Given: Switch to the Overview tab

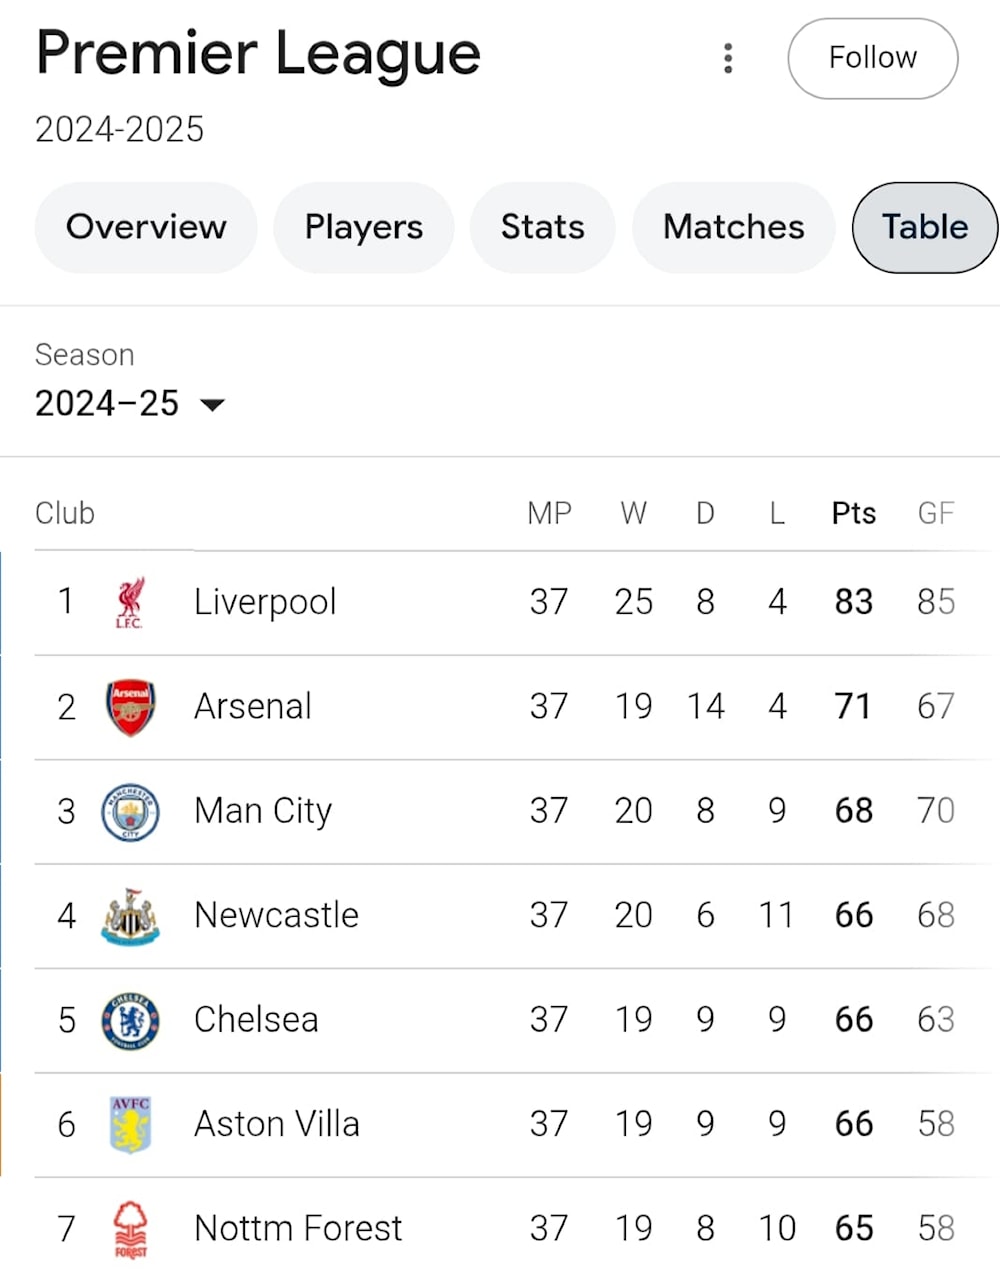Looking at the screenshot, I should coord(146,227).
